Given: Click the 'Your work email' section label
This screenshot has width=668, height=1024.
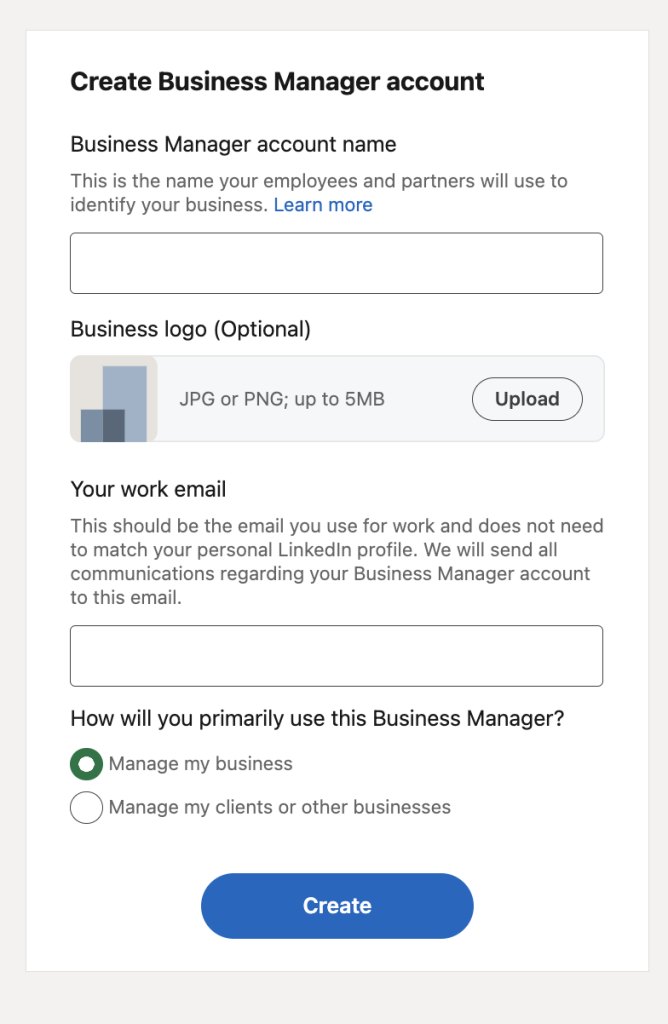Looking at the screenshot, I should click(148, 489).
